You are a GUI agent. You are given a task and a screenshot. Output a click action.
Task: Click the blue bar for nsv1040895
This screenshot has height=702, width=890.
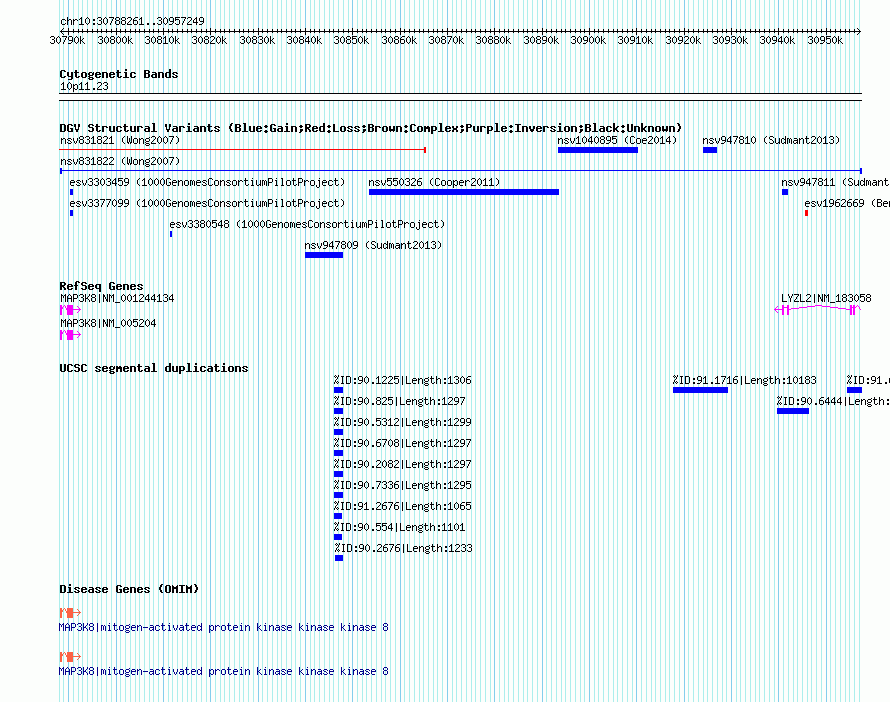pyautogui.click(x=598, y=150)
